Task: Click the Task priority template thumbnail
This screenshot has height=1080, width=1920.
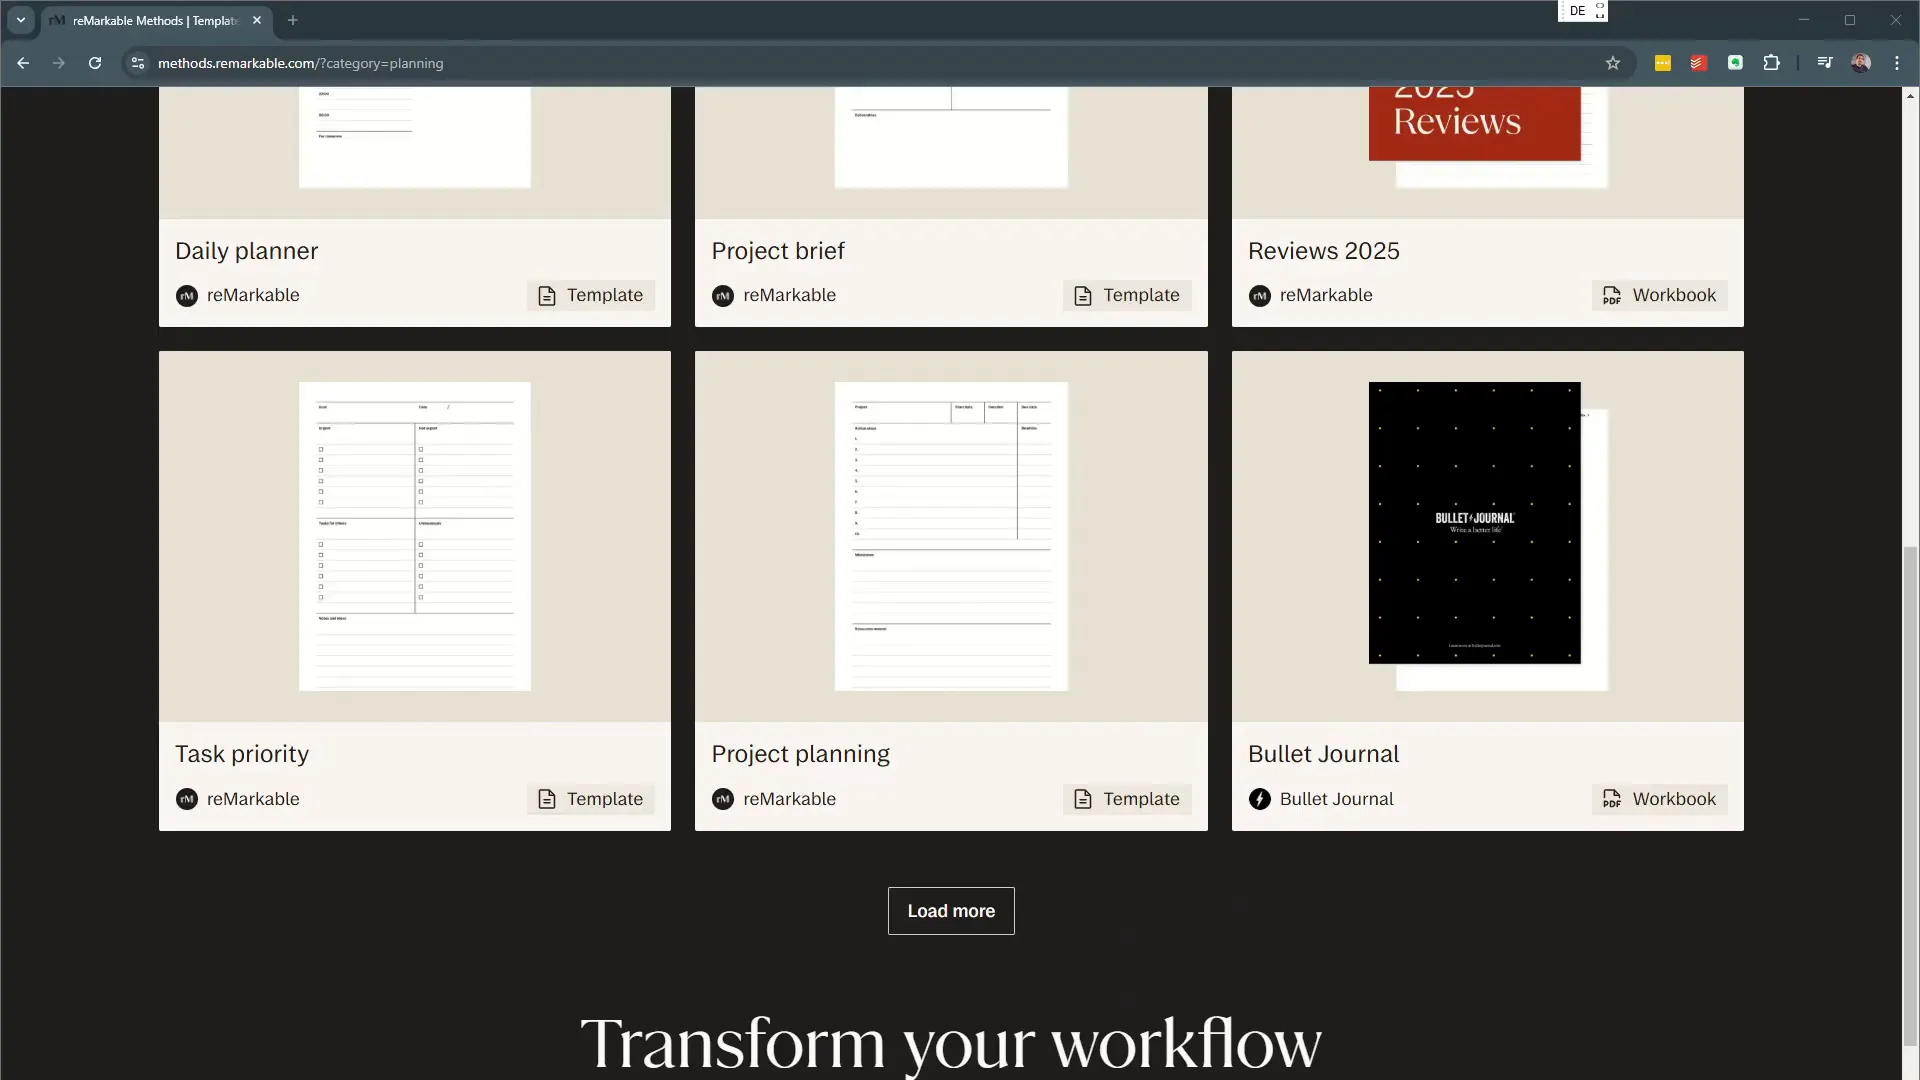Action: pyautogui.click(x=415, y=536)
